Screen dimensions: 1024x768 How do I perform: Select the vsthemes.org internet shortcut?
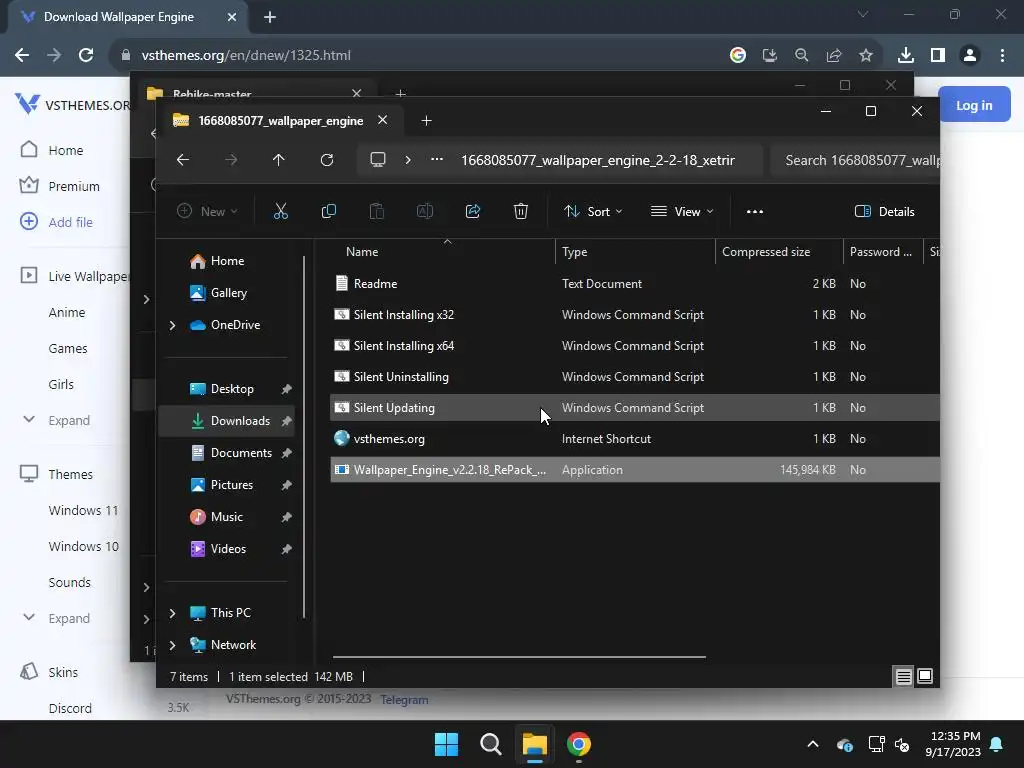point(635,439)
